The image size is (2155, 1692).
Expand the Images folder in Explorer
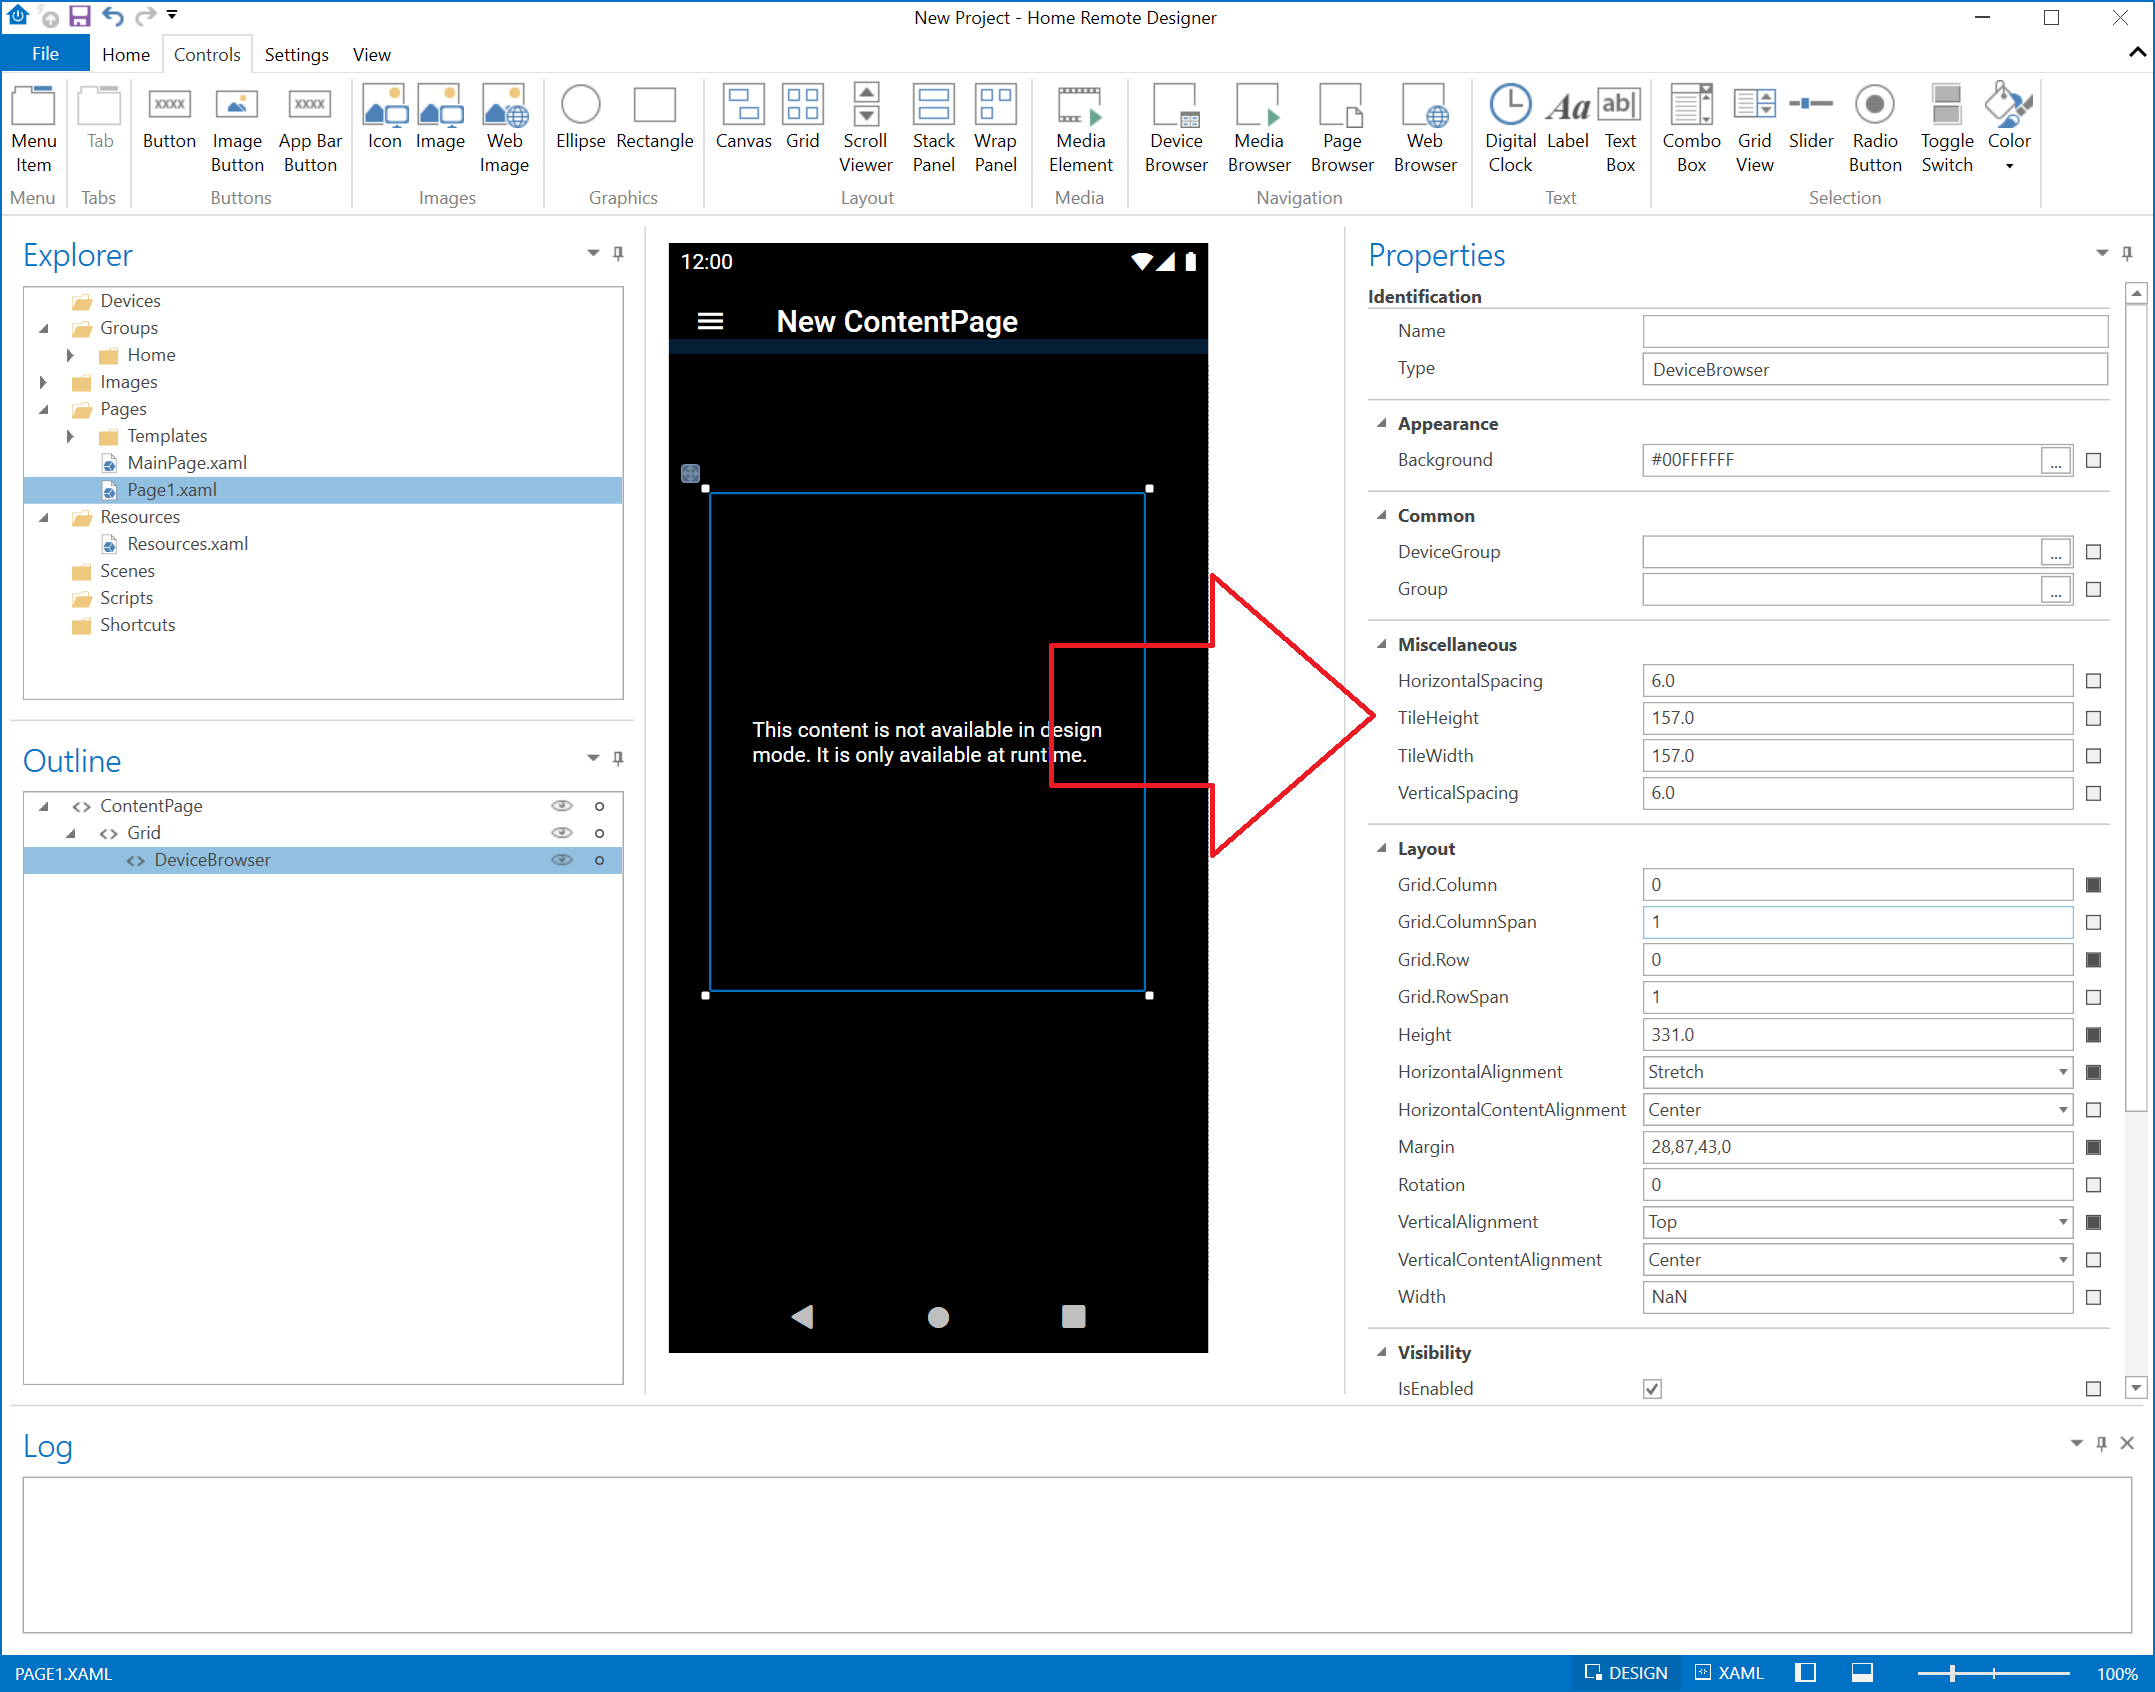point(43,382)
